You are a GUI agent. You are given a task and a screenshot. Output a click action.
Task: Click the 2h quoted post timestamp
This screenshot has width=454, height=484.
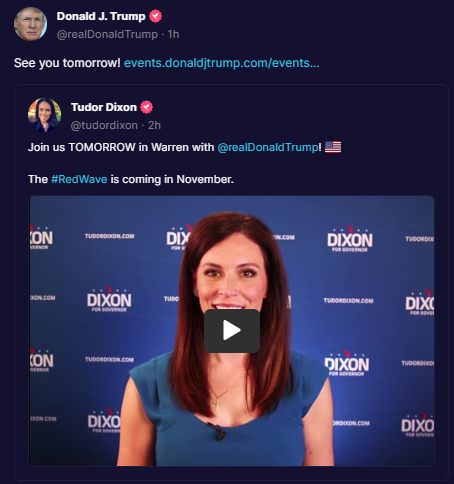coord(154,125)
